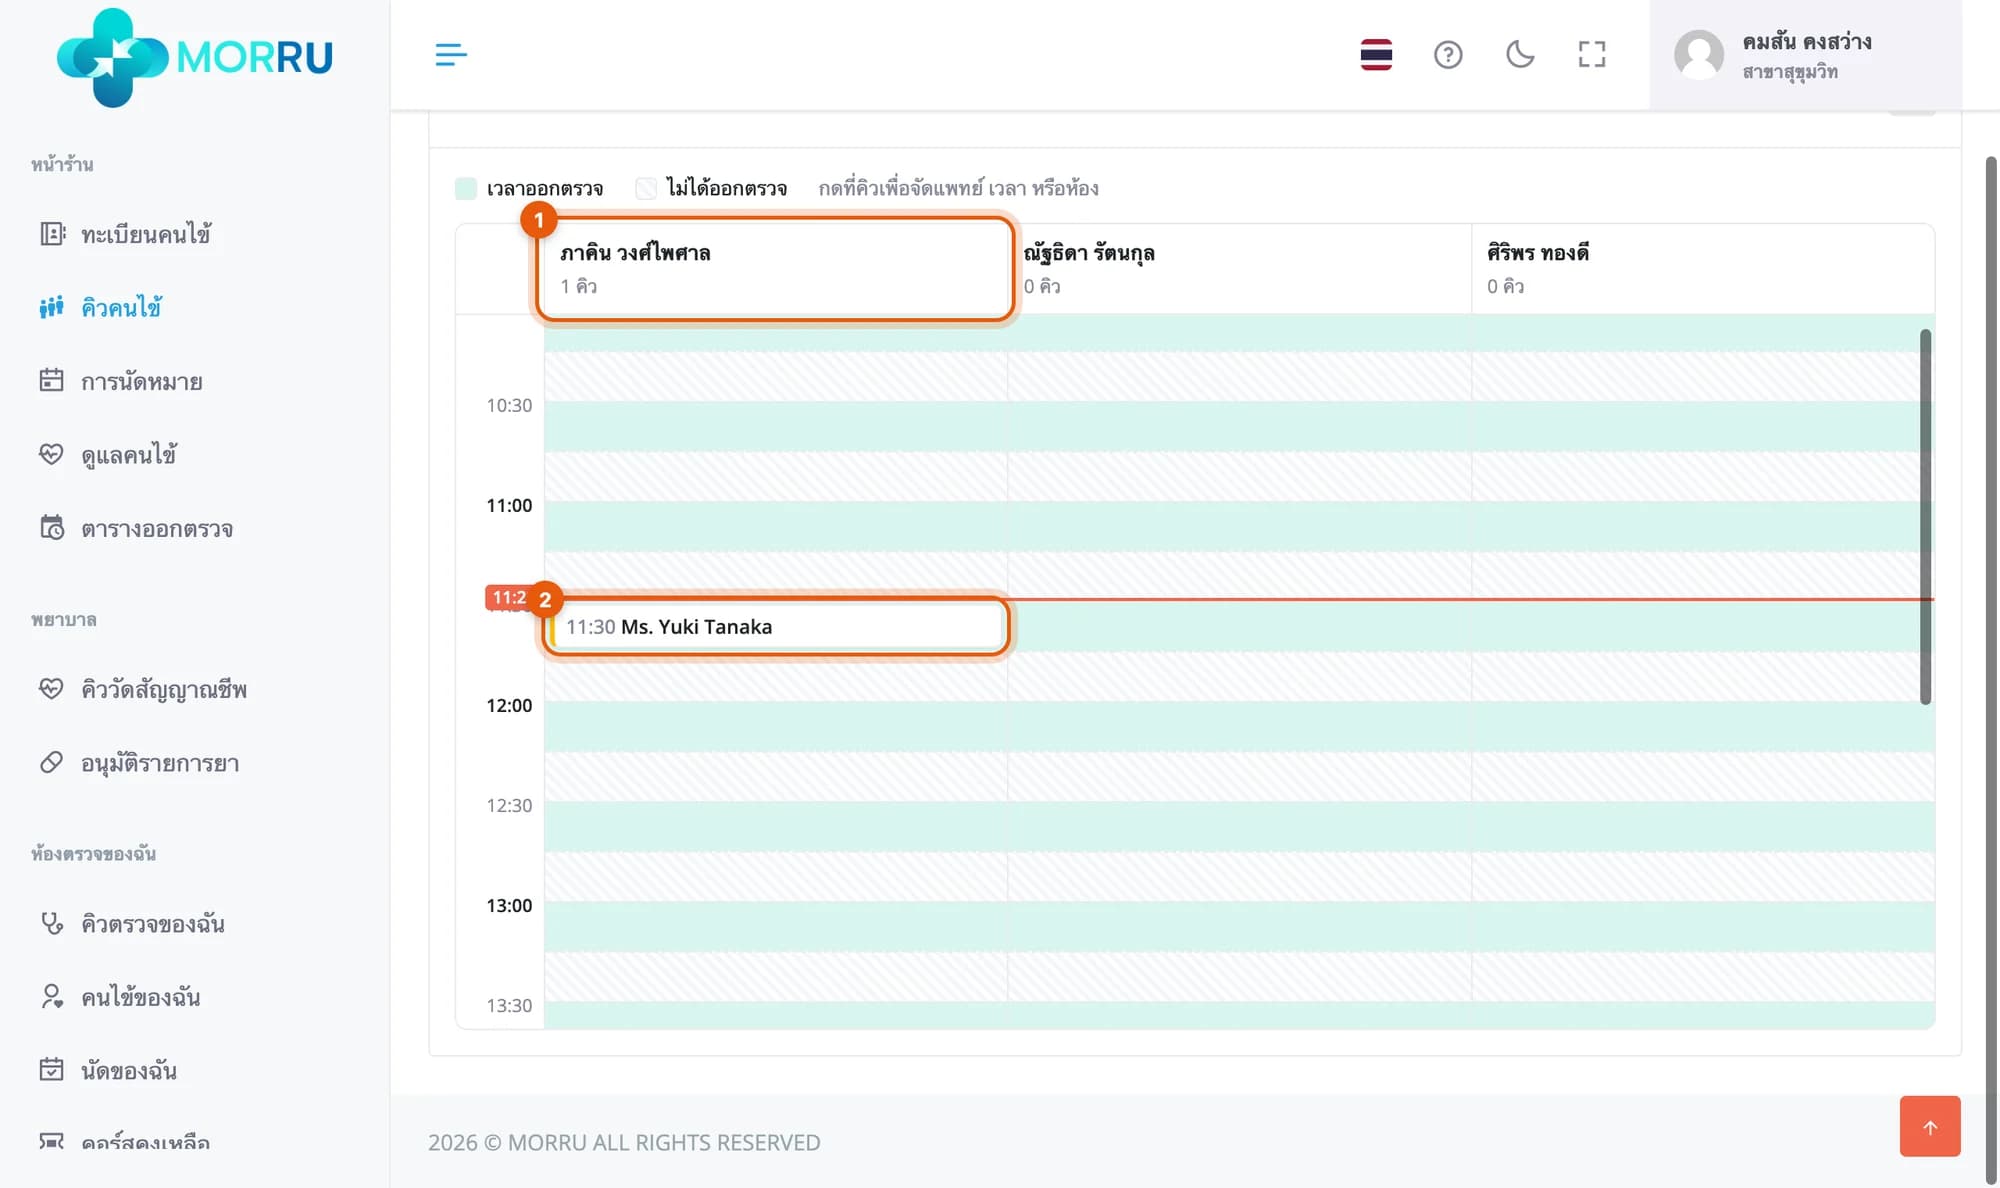
Task: Click the orange scroll-to-top arrow button
Action: (1930, 1127)
